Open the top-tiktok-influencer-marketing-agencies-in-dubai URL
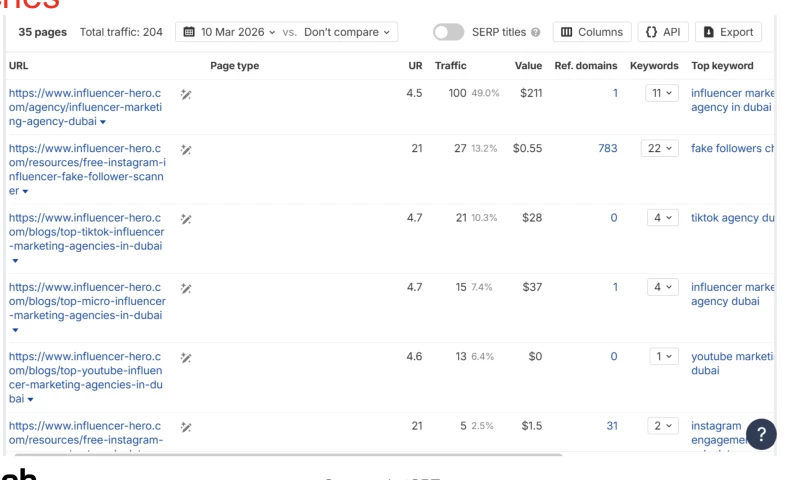Image resolution: width=800 pixels, height=480 pixels. (86, 232)
